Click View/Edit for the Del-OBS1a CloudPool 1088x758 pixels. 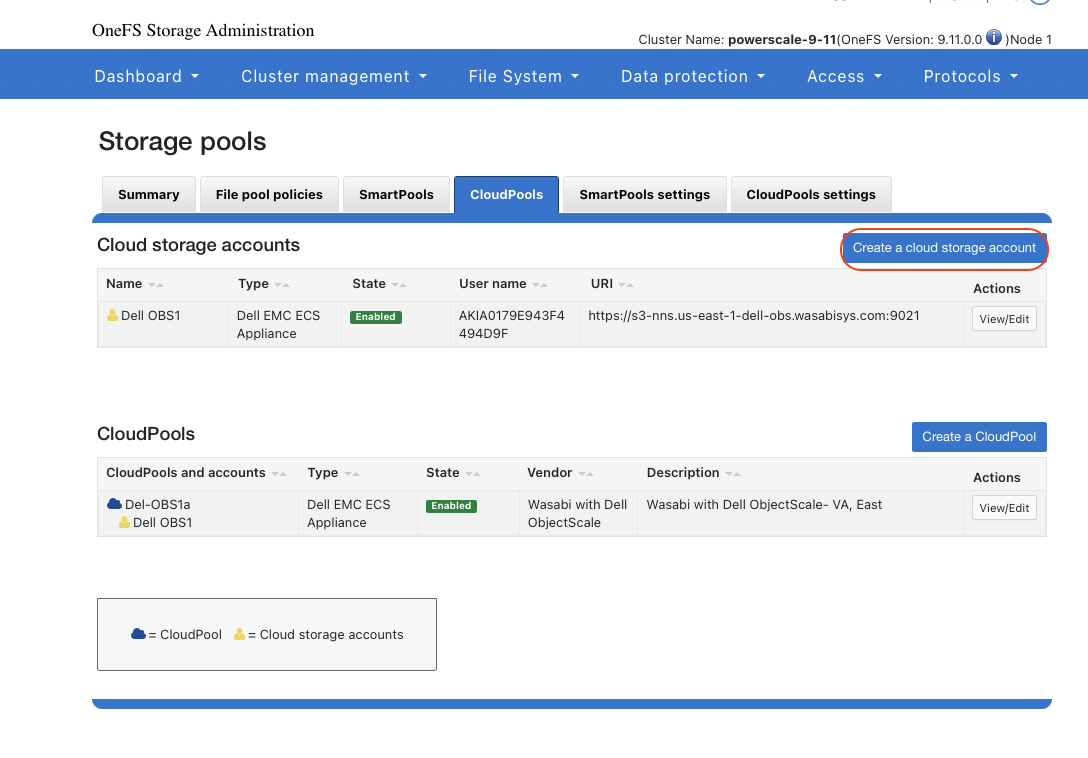(1004, 507)
